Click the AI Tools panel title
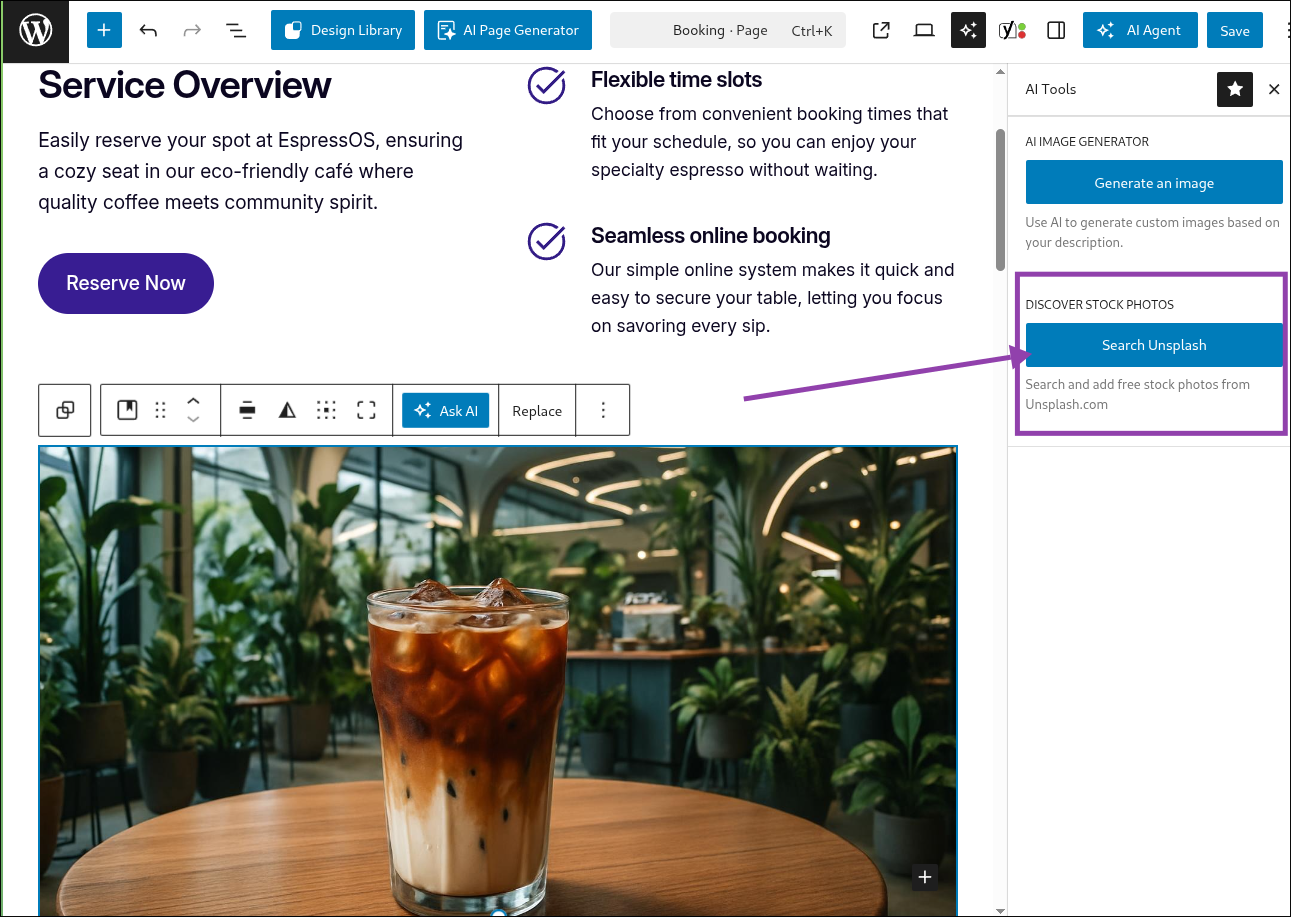Viewport: 1291px width, 917px height. (1051, 89)
